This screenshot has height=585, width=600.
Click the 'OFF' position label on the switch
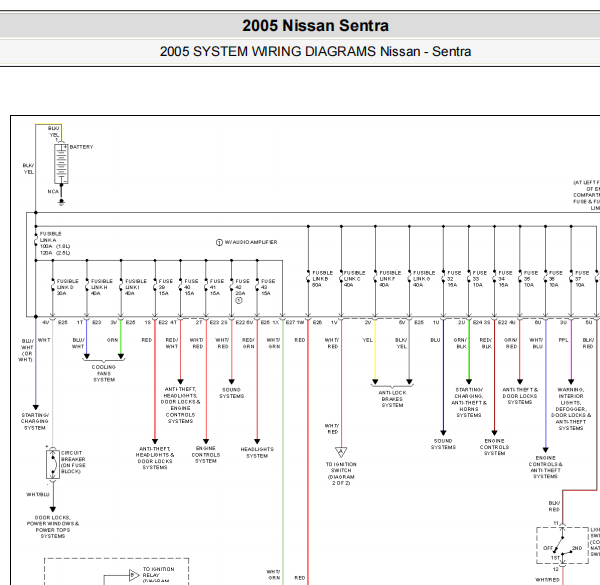pyautogui.click(x=548, y=548)
